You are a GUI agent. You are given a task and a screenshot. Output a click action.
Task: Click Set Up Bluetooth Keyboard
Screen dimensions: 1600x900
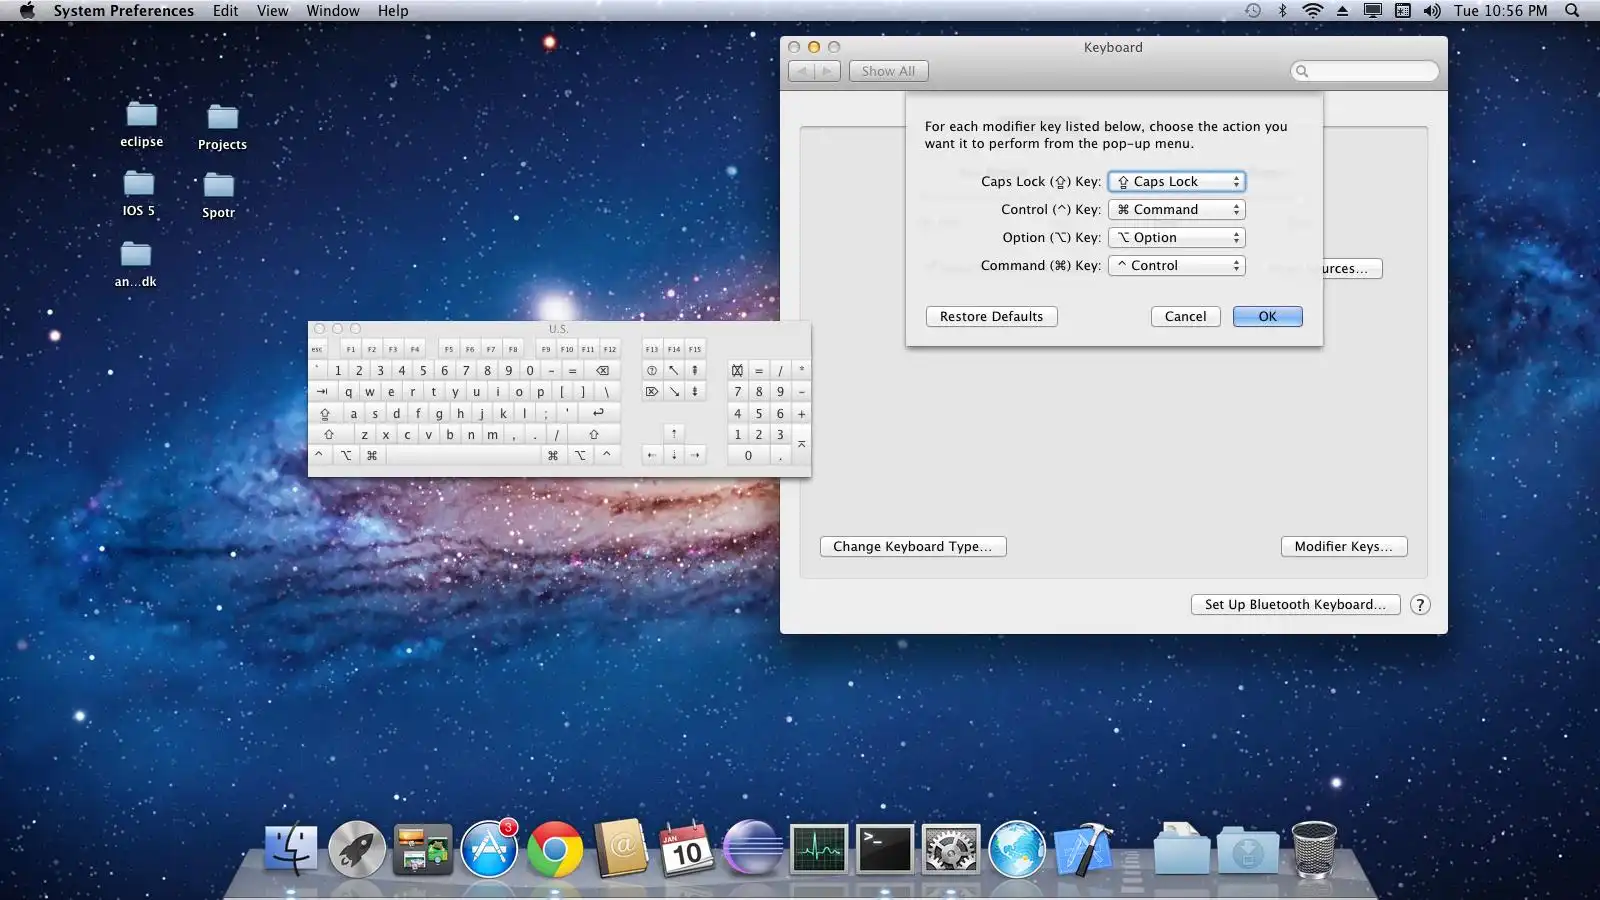point(1296,604)
